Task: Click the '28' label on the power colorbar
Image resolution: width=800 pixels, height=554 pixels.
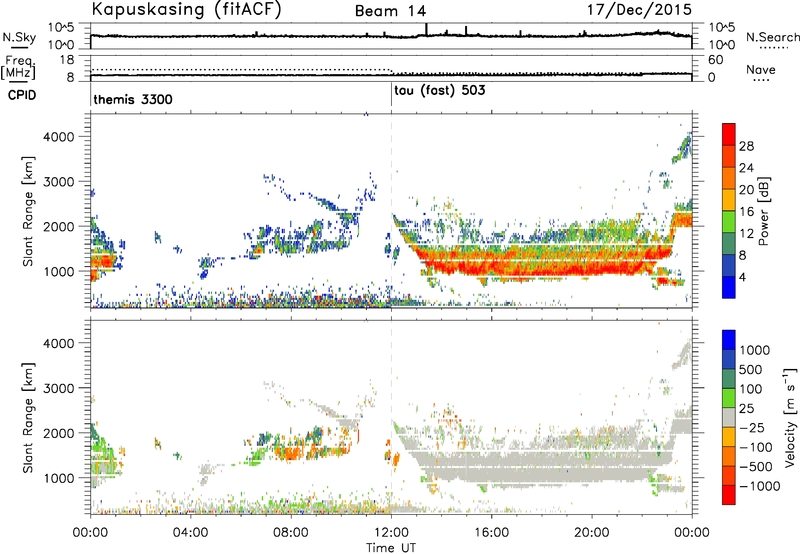Action: [x=746, y=146]
